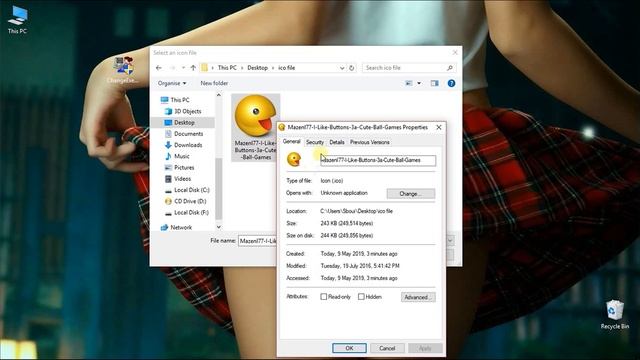640x360 pixels.
Task: Expand the address bar history dropdown
Action: pos(342,68)
